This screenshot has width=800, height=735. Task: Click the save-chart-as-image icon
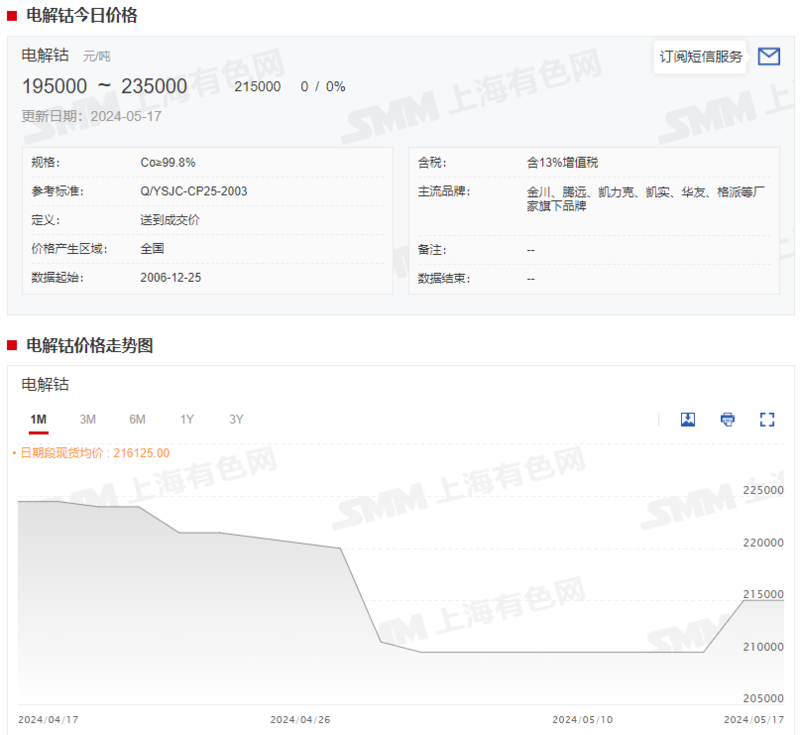click(x=688, y=419)
